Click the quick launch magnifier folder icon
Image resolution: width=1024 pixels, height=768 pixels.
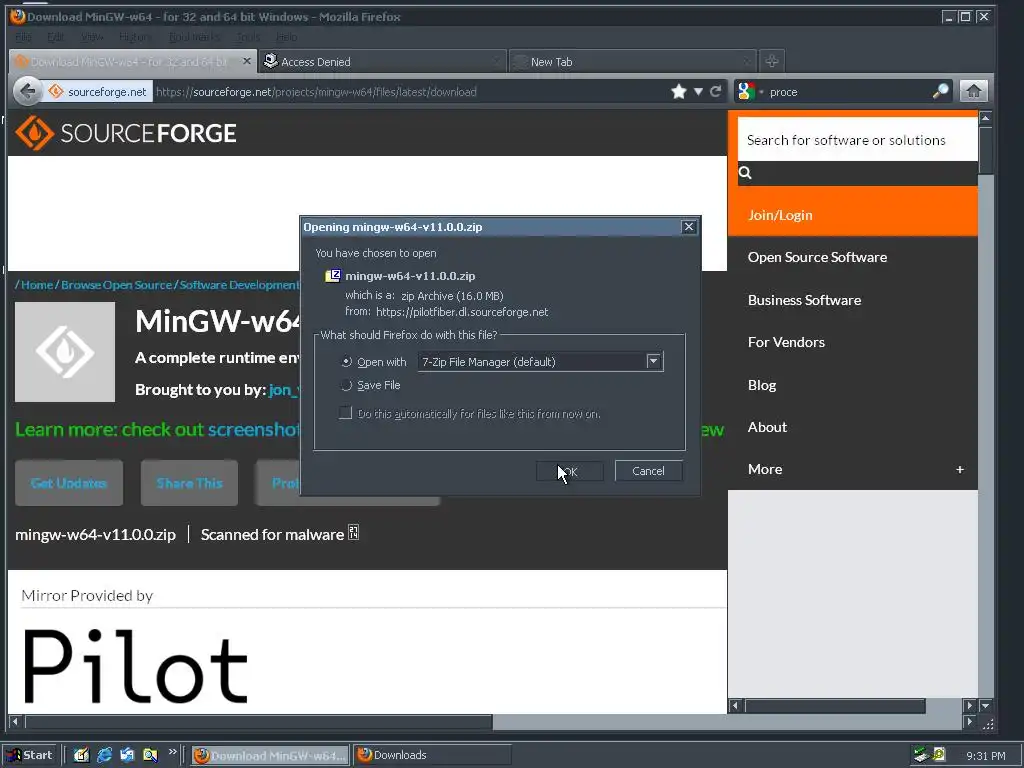coord(150,755)
